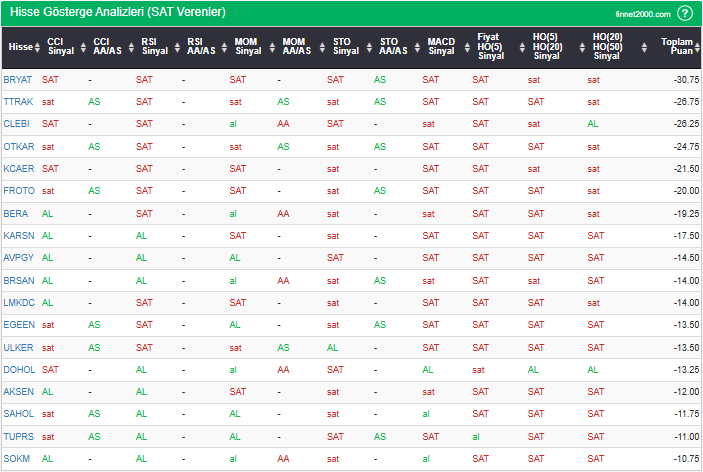Click BRYAT's green AS STO value
The height and width of the screenshot is (472, 703).
(380, 80)
